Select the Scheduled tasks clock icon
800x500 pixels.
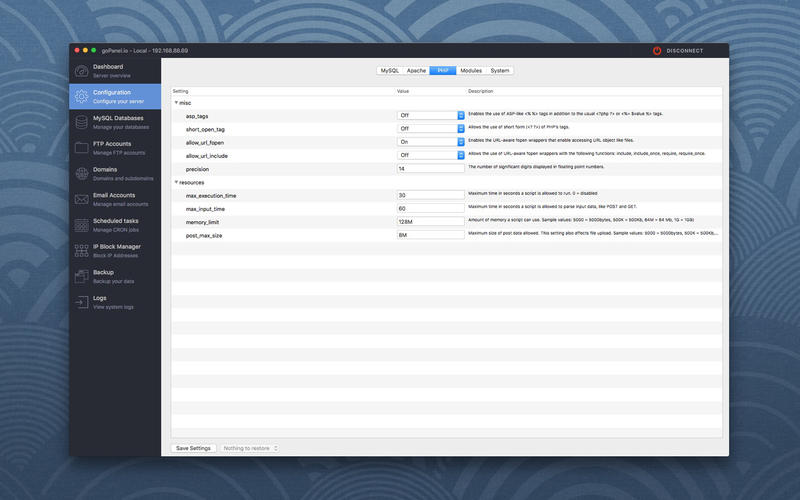pyautogui.click(x=81, y=225)
